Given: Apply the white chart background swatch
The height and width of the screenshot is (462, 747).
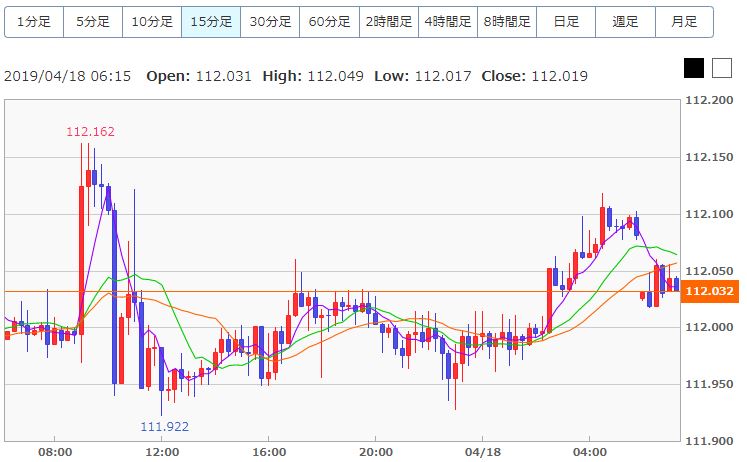Looking at the screenshot, I should 722,68.
